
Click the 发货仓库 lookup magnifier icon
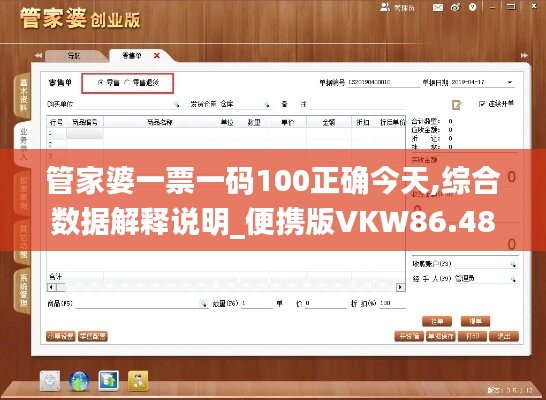267,104
